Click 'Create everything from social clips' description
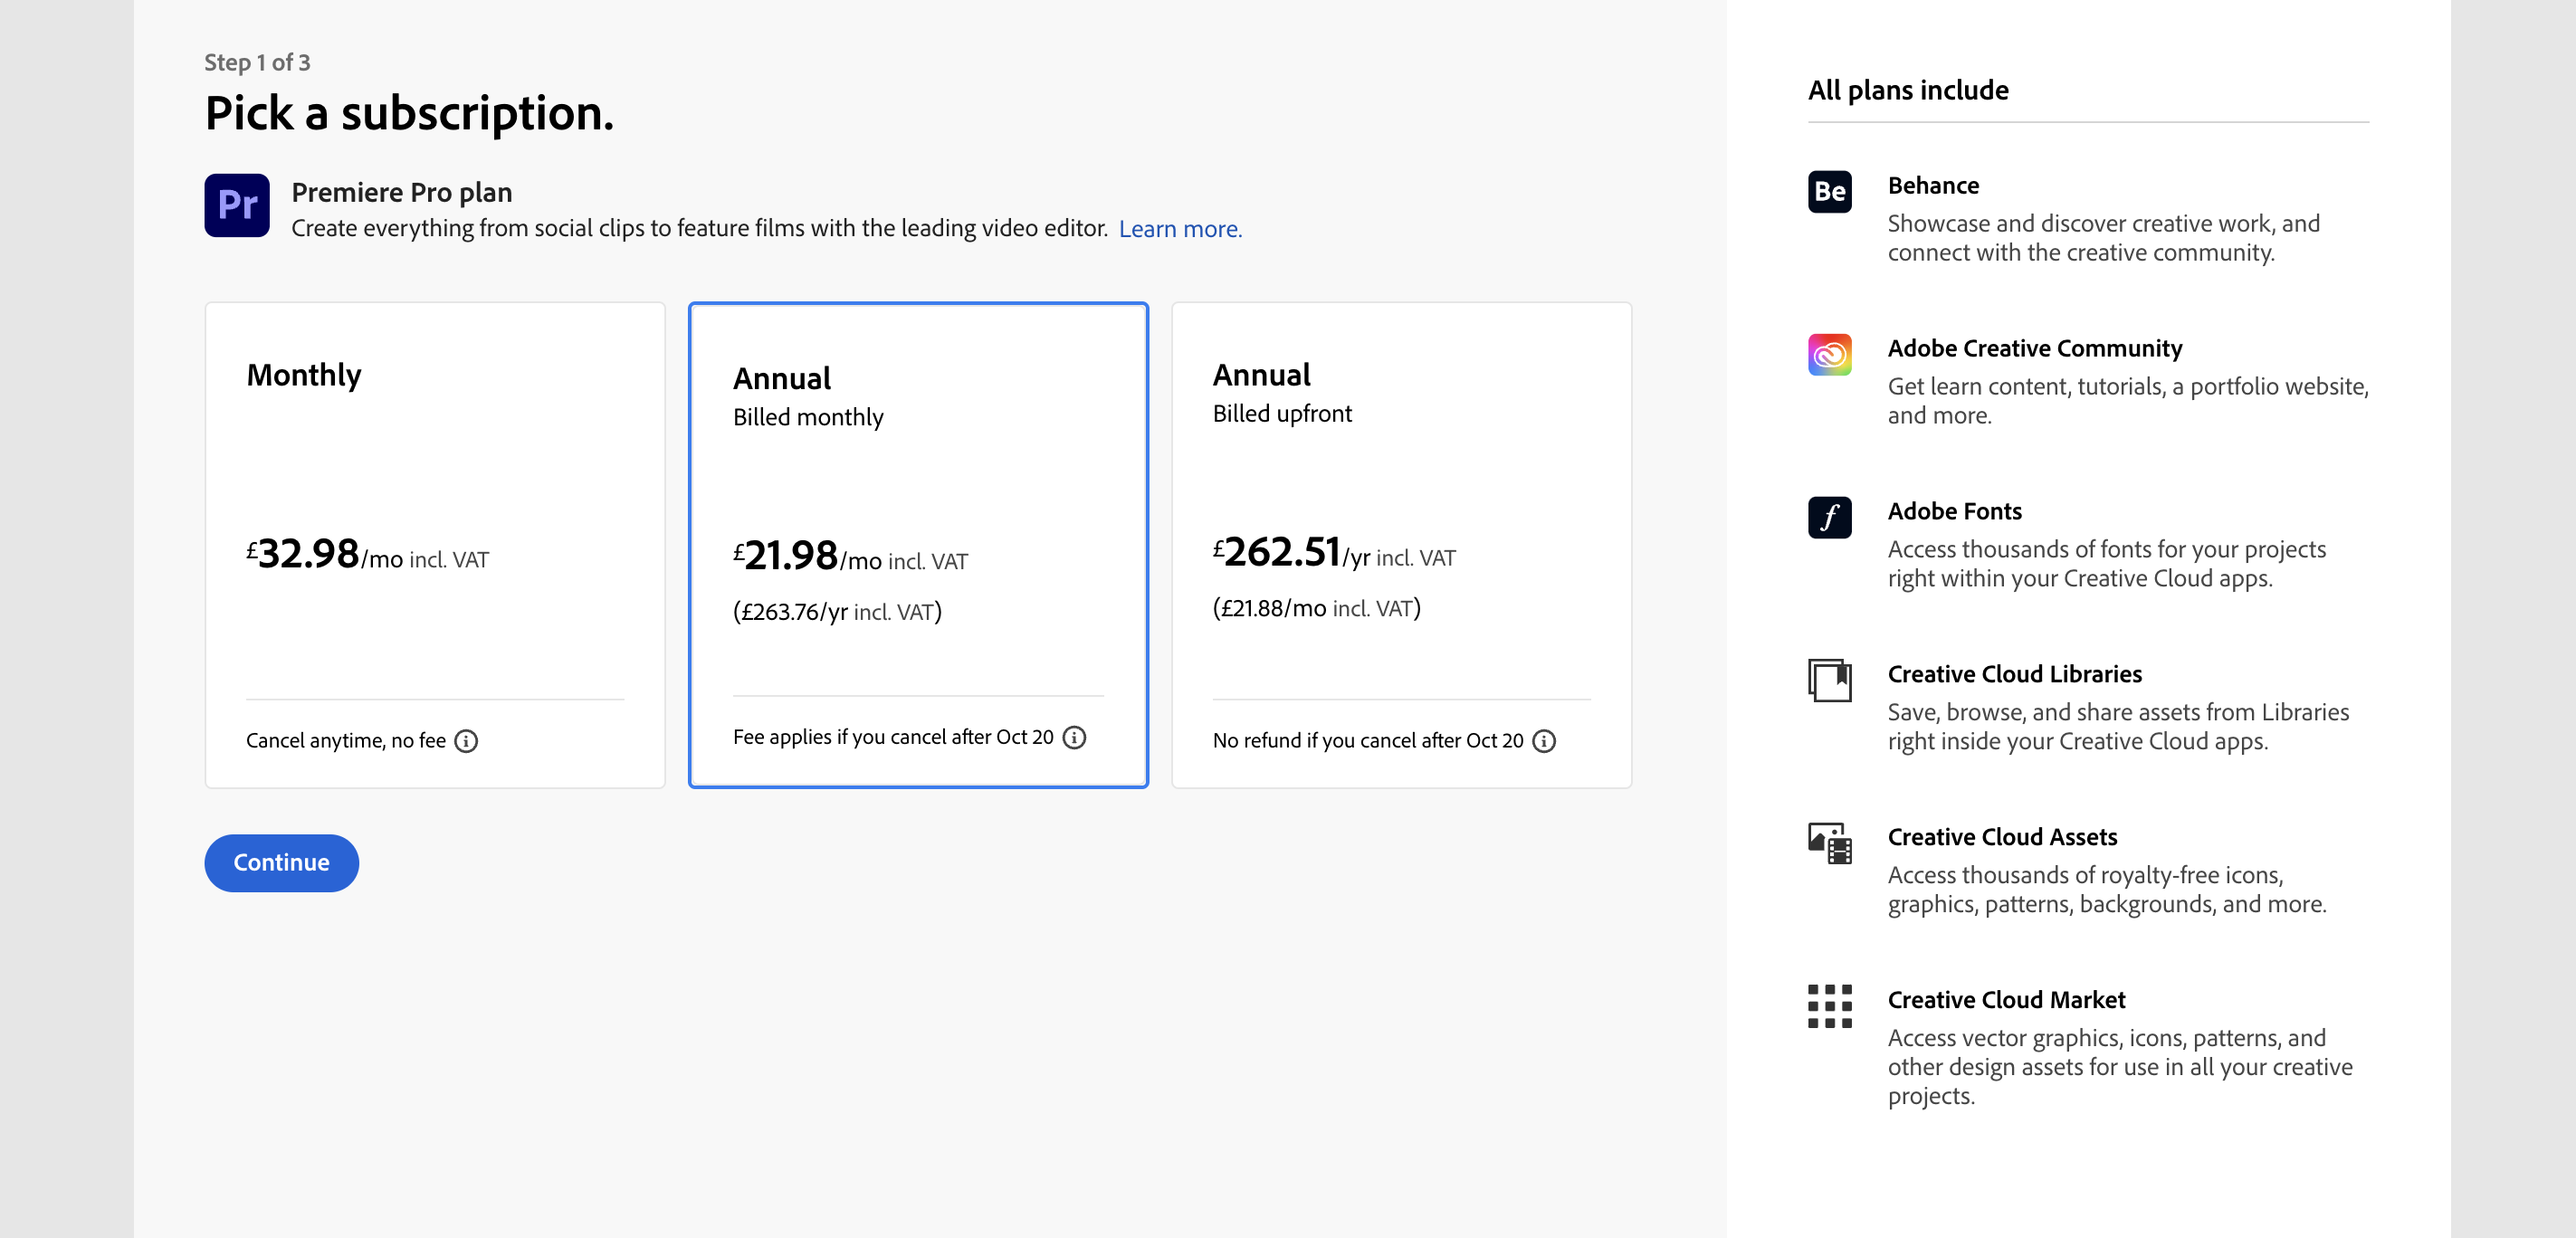Viewport: 2576px width, 1238px height. click(699, 229)
